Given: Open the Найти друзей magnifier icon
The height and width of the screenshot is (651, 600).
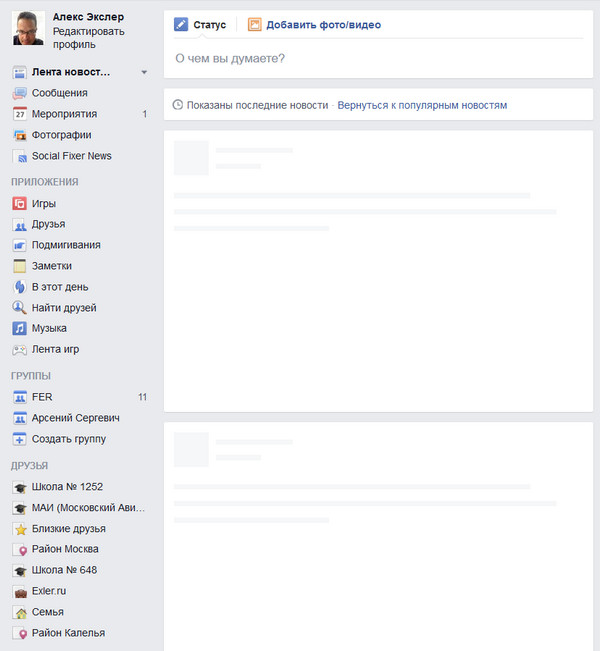Looking at the screenshot, I should (x=20, y=308).
